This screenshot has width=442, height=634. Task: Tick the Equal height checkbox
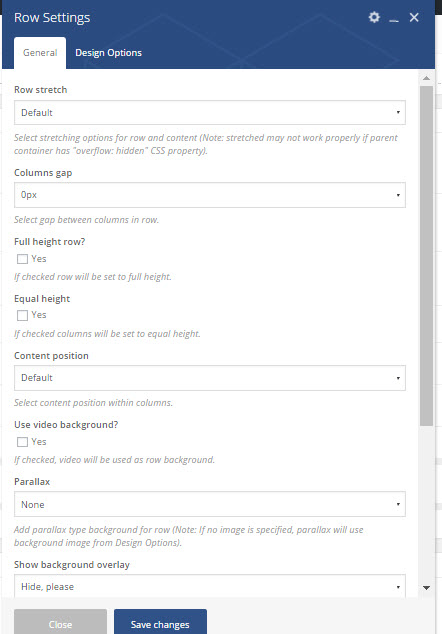22,315
